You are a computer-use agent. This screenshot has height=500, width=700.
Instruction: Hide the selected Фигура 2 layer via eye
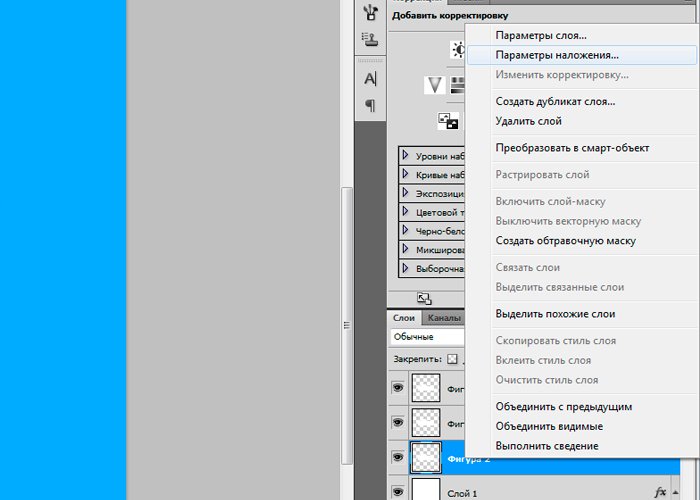coord(397,457)
